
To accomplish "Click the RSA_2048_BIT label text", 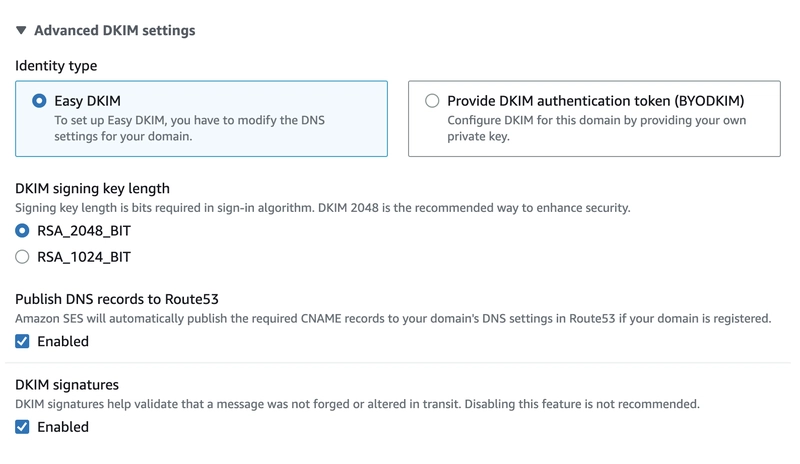I will pos(84,231).
